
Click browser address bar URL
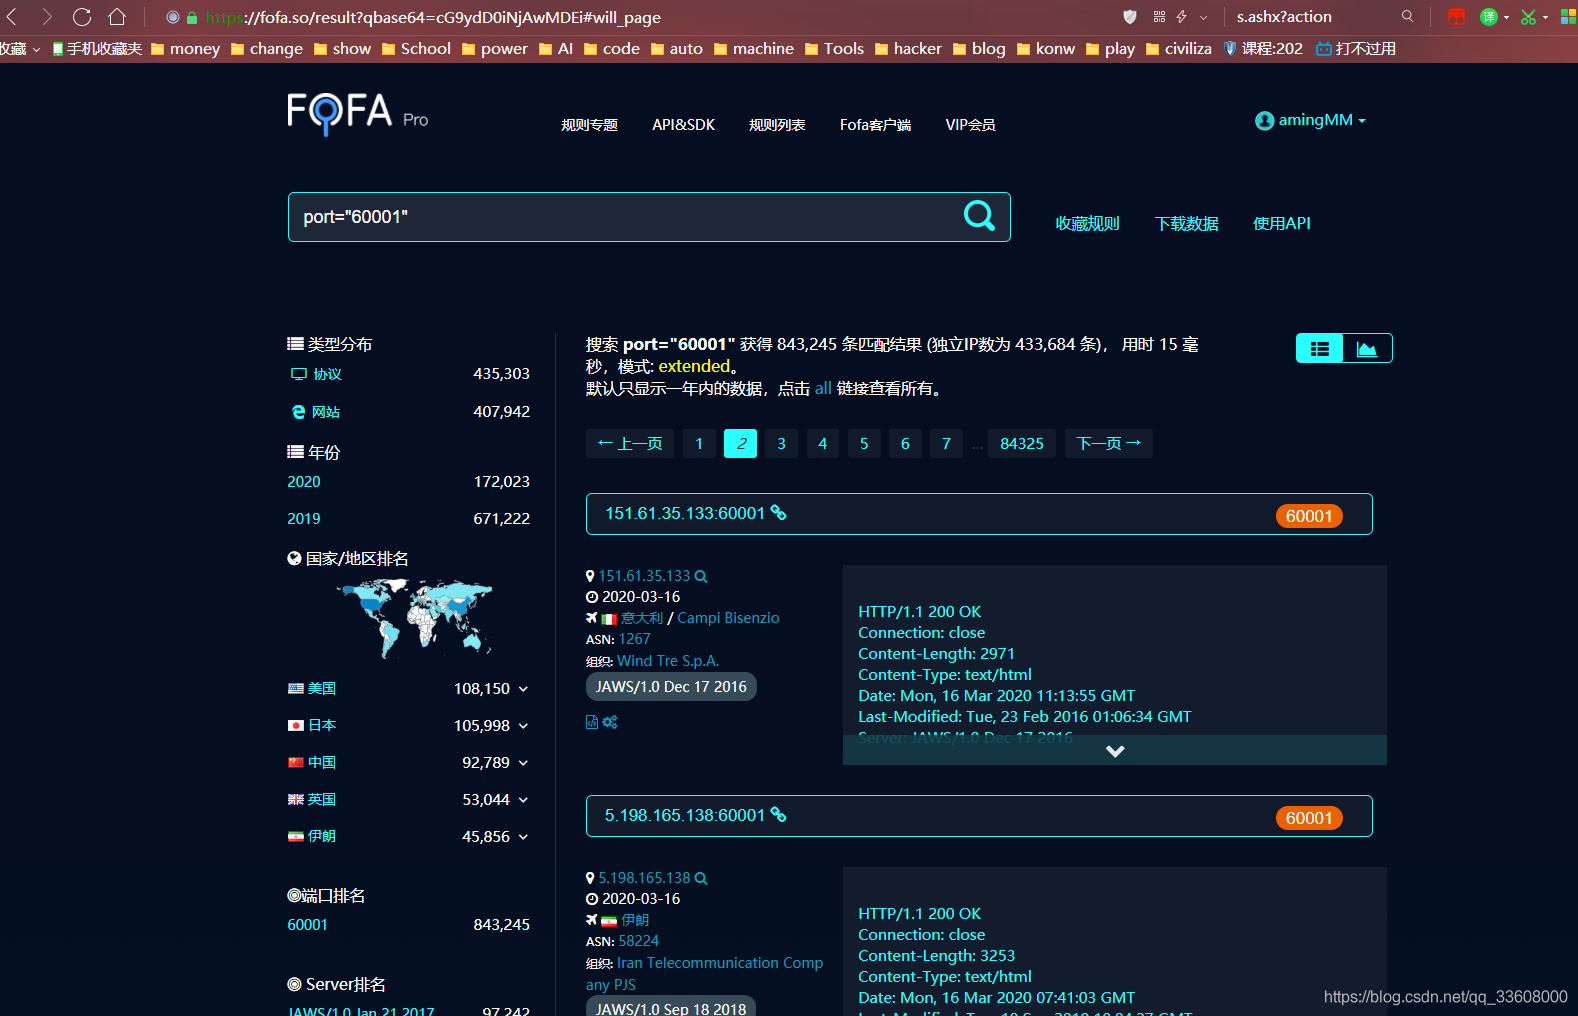coord(433,17)
